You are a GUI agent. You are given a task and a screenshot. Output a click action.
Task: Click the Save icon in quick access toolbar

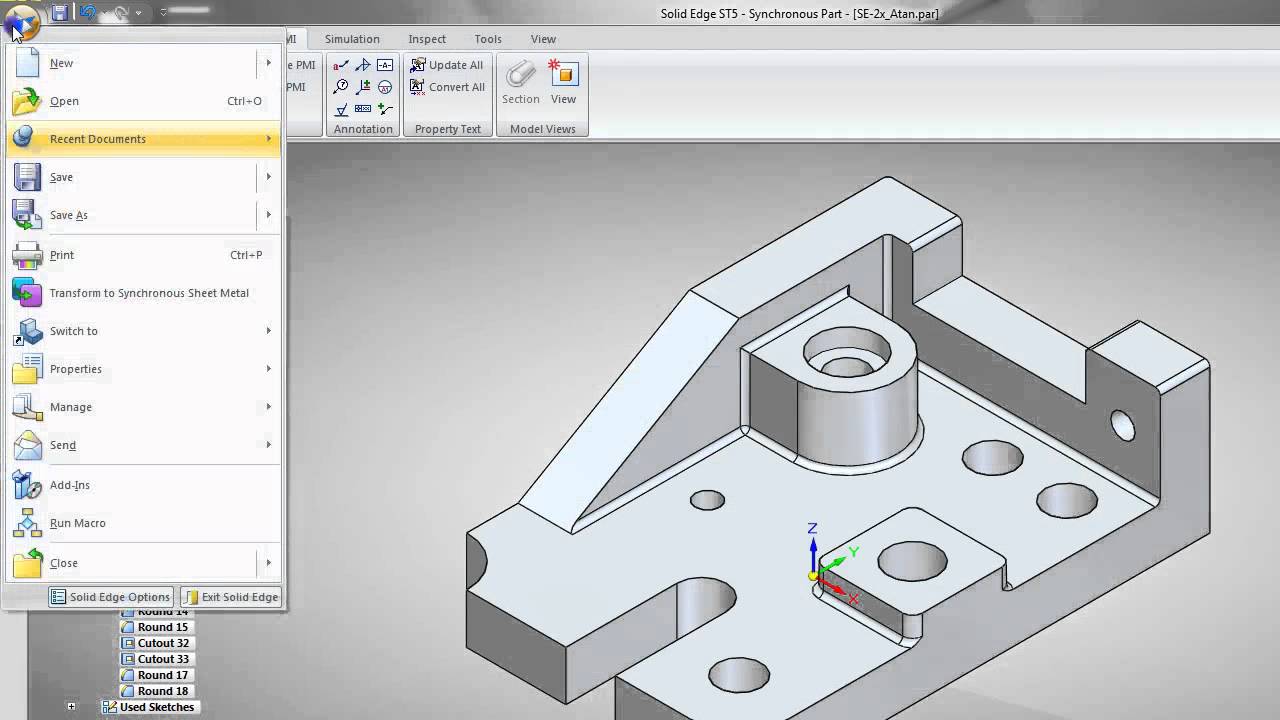(x=60, y=13)
